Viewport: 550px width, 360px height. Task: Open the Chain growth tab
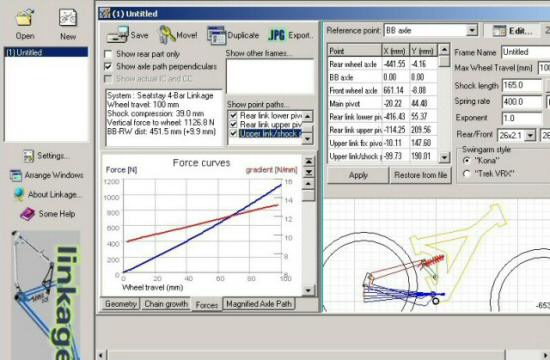coord(166,304)
